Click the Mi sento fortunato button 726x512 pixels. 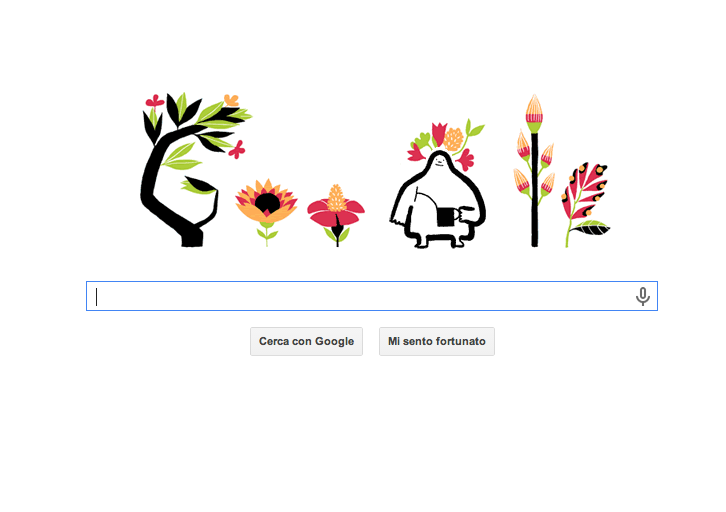(x=437, y=341)
